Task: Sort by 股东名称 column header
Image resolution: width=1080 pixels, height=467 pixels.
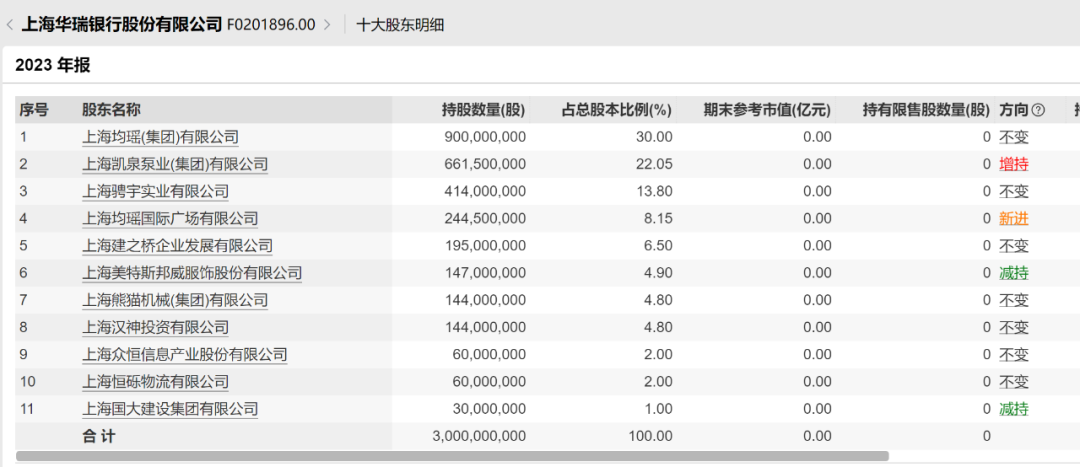Action: tap(111, 110)
